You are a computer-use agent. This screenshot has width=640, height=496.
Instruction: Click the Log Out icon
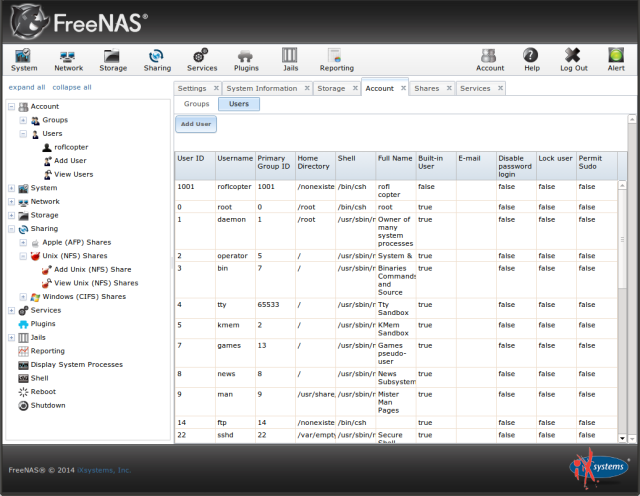coord(573,60)
